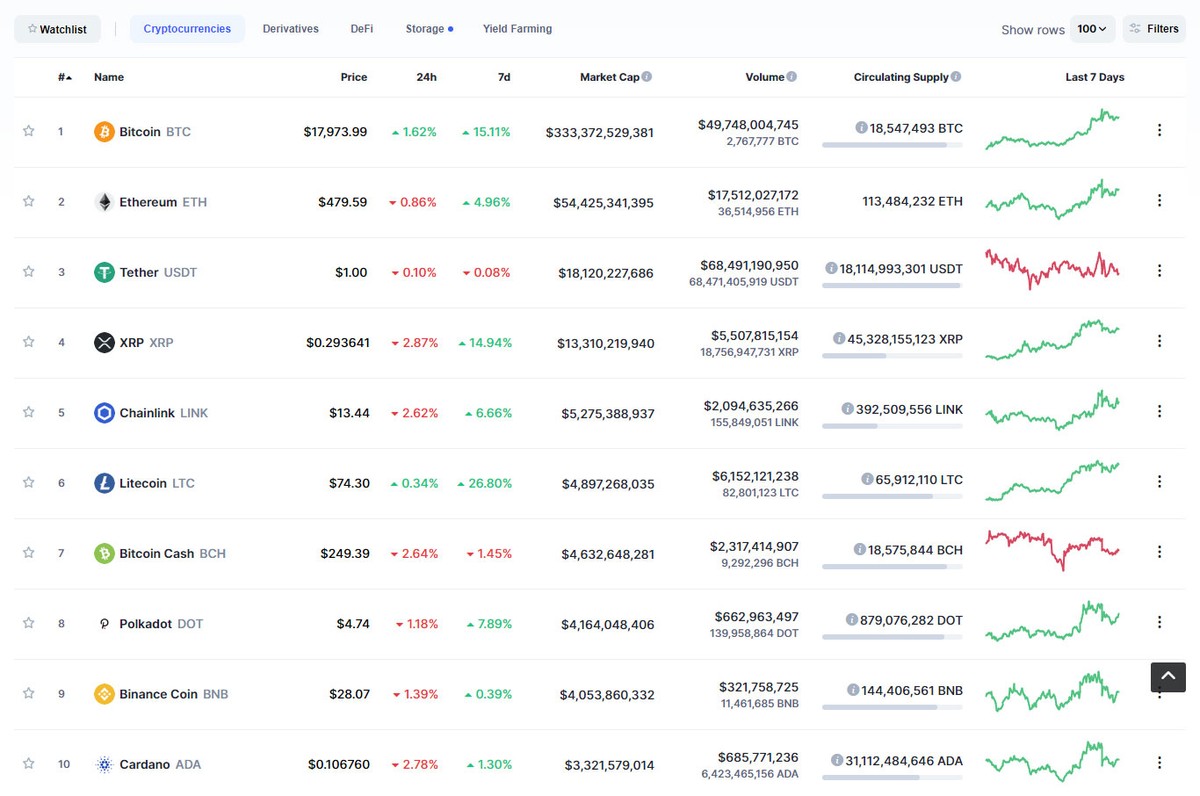1200x796 pixels.
Task: Open the Filters panel
Action: [x=1154, y=28]
